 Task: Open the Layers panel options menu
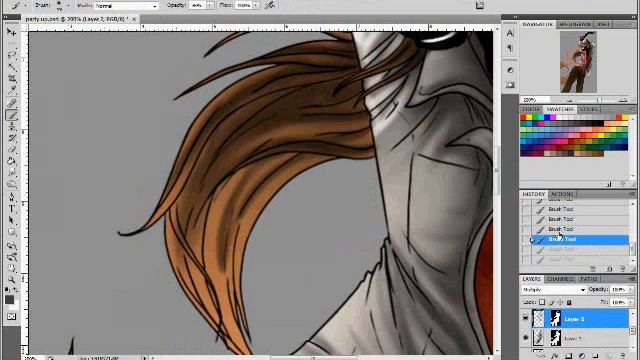point(632,279)
